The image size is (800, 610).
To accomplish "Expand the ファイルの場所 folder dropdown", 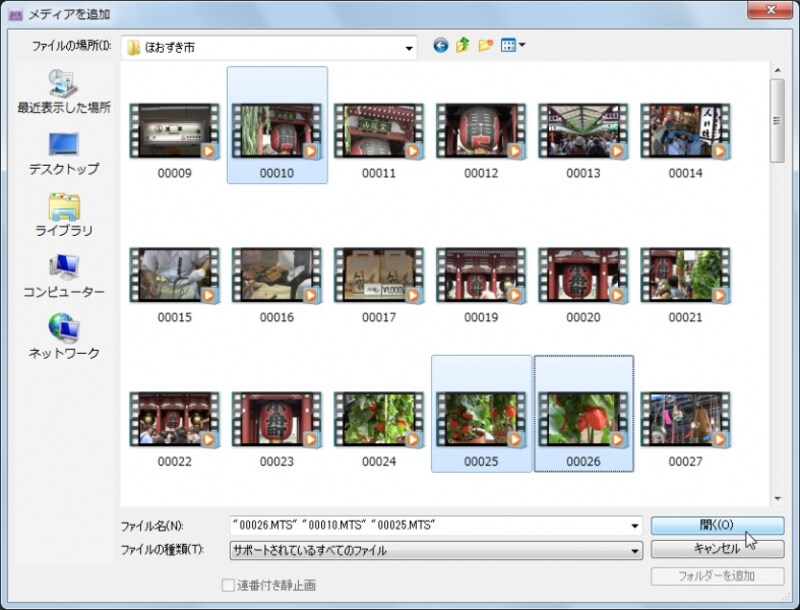I will (x=409, y=47).
